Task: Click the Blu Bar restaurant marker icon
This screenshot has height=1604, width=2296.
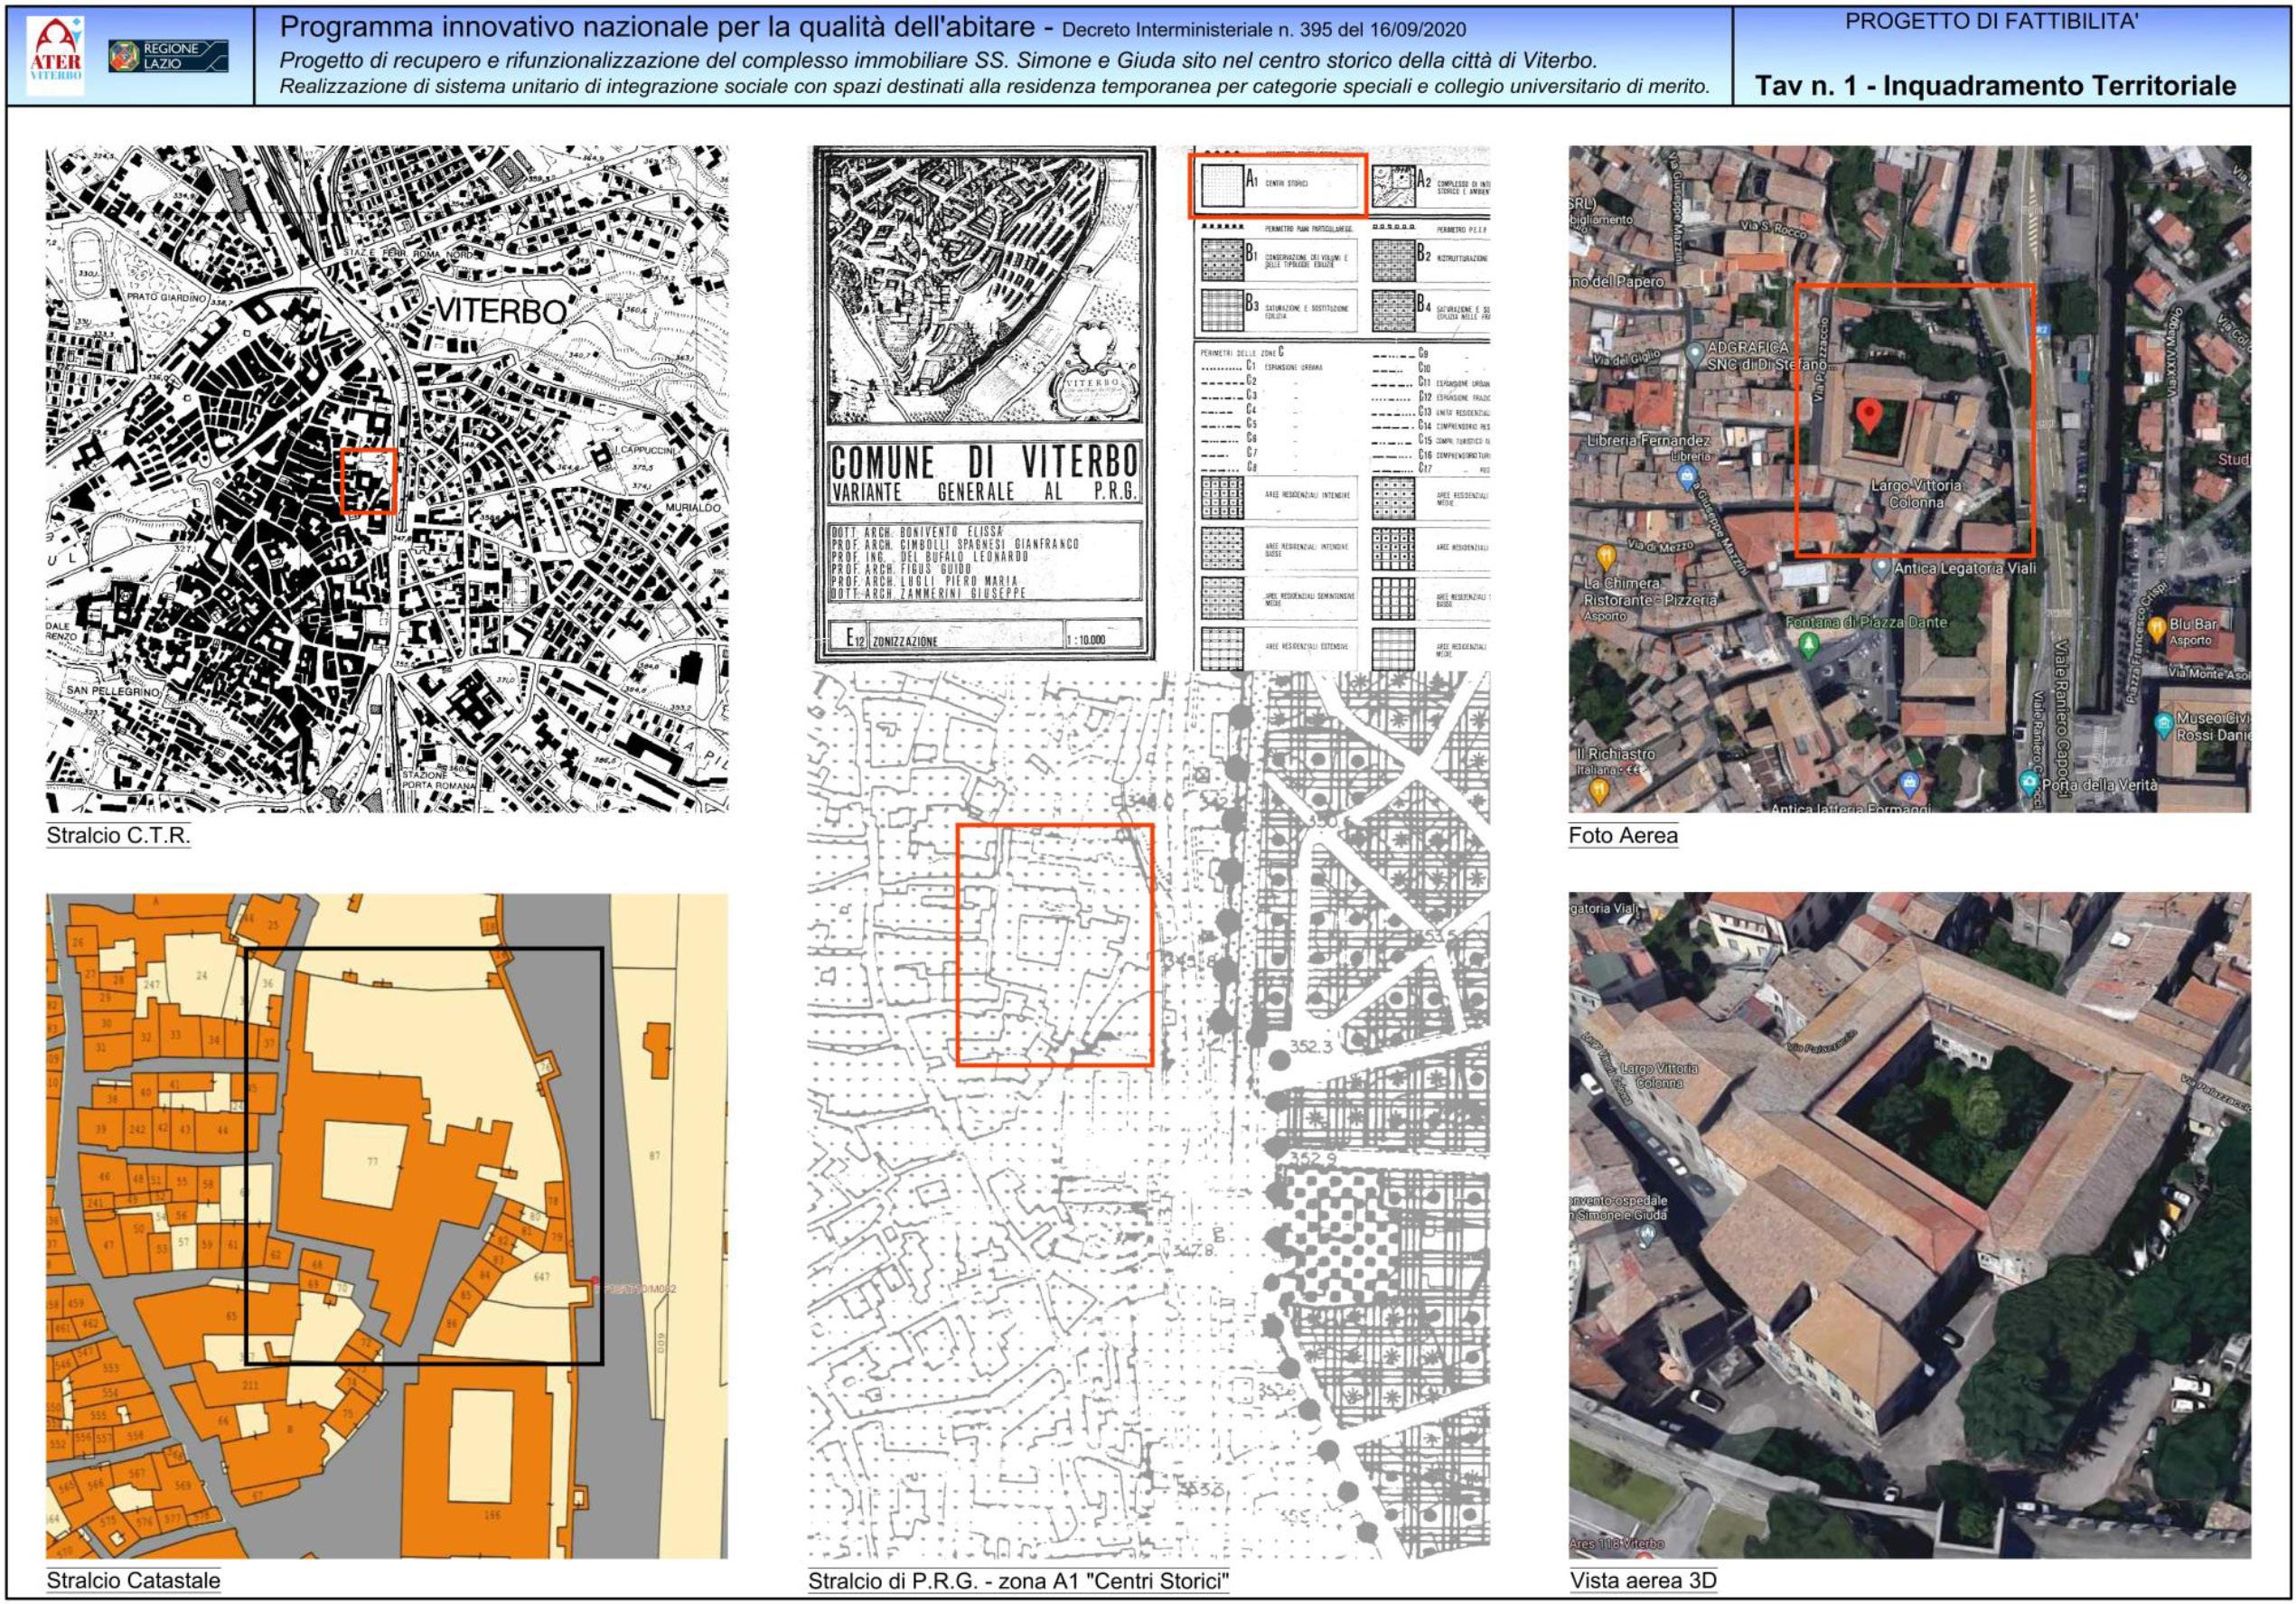Action: point(2157,629)
